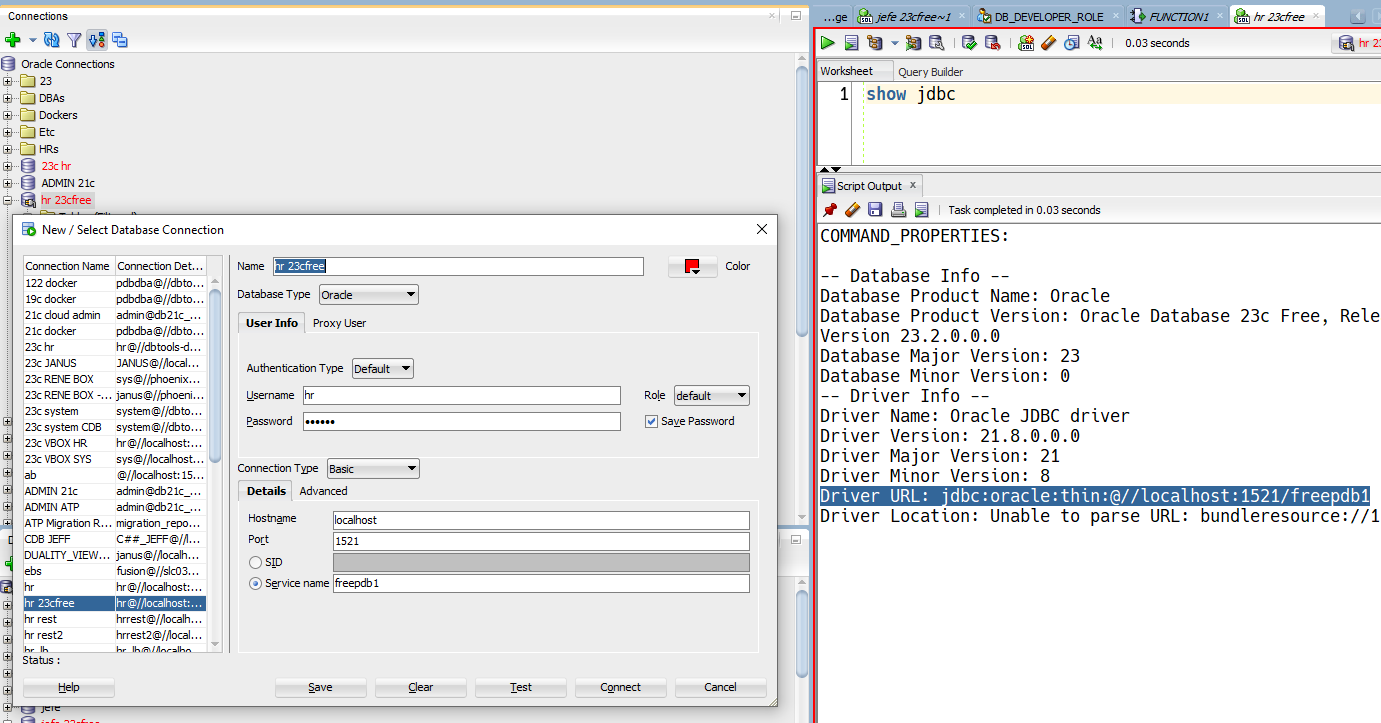The height and width of the screenshot is (723, 1381).
Task: Run Statement with green play icon
Action: pyautogui.click(x=828, y=43)
